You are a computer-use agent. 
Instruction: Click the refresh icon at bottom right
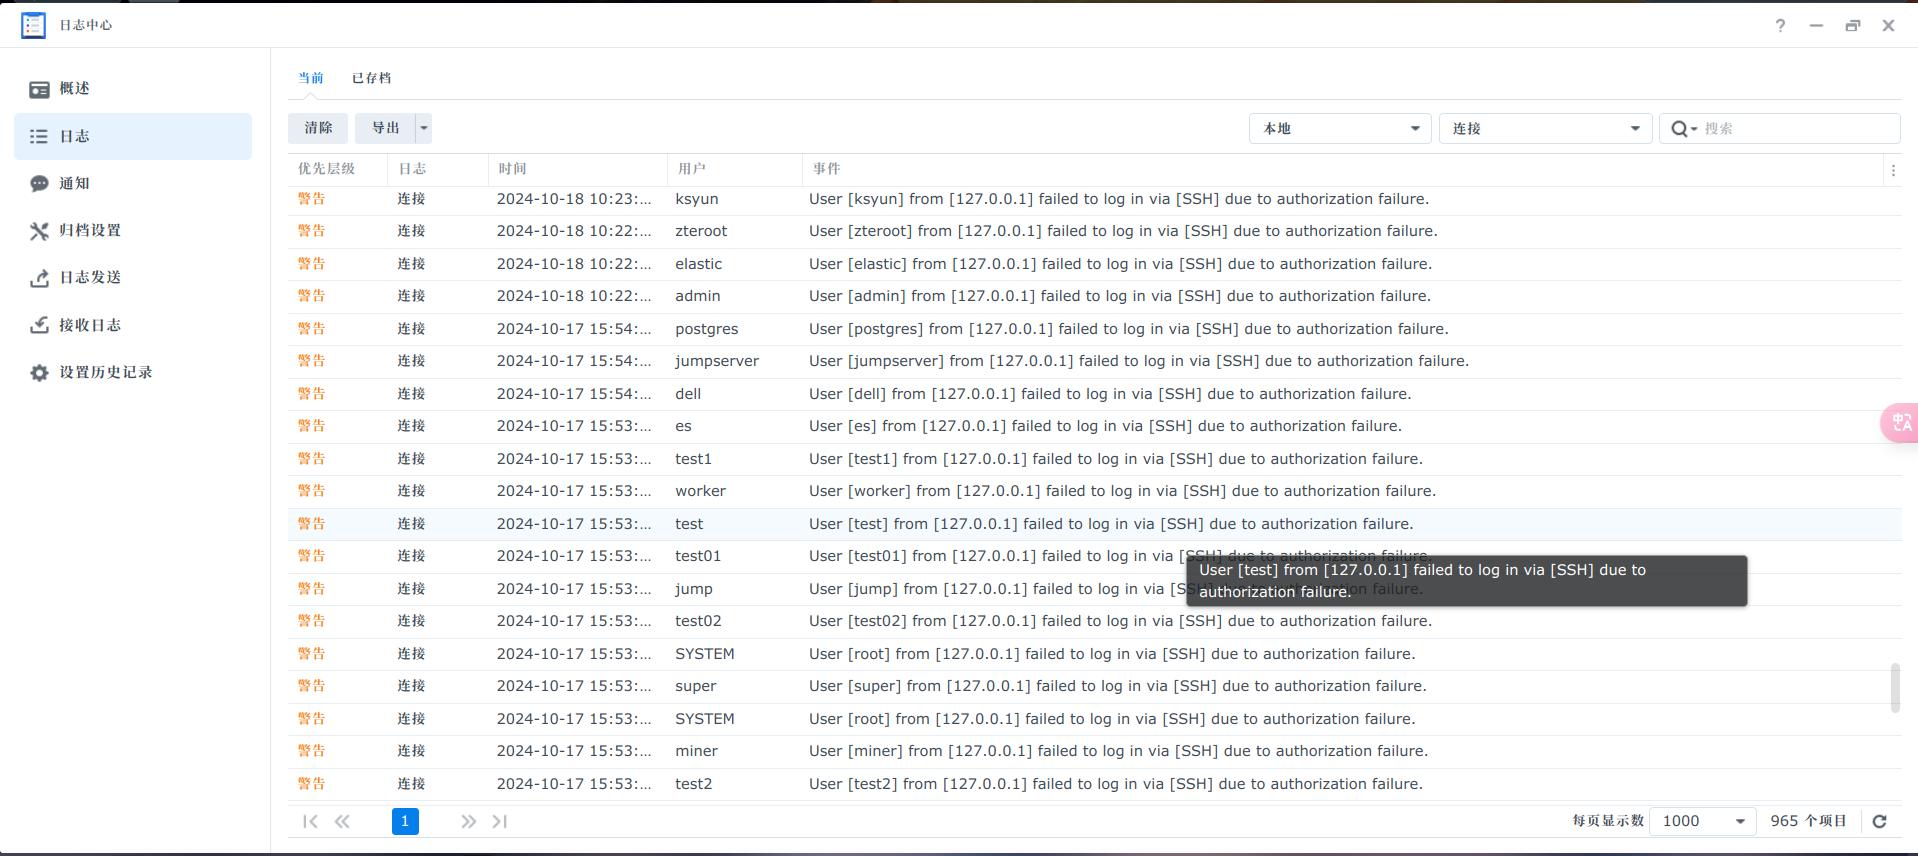pyautogui.click(x=1879, y=821)
